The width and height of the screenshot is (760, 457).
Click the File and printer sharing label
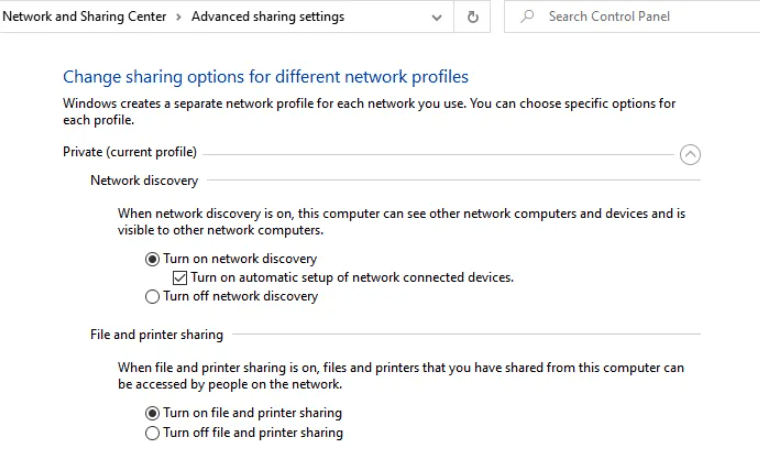pos(157,335)
